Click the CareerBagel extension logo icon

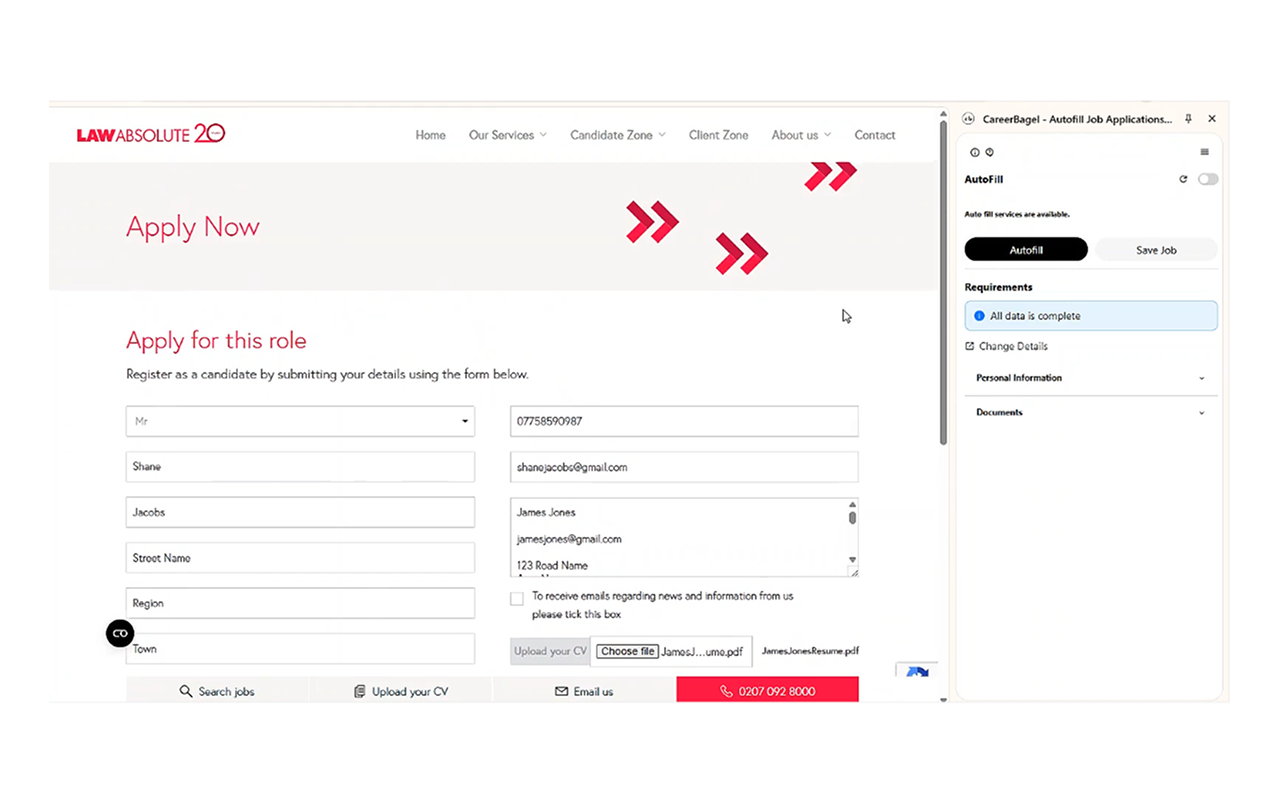click(x=968, y=119)
